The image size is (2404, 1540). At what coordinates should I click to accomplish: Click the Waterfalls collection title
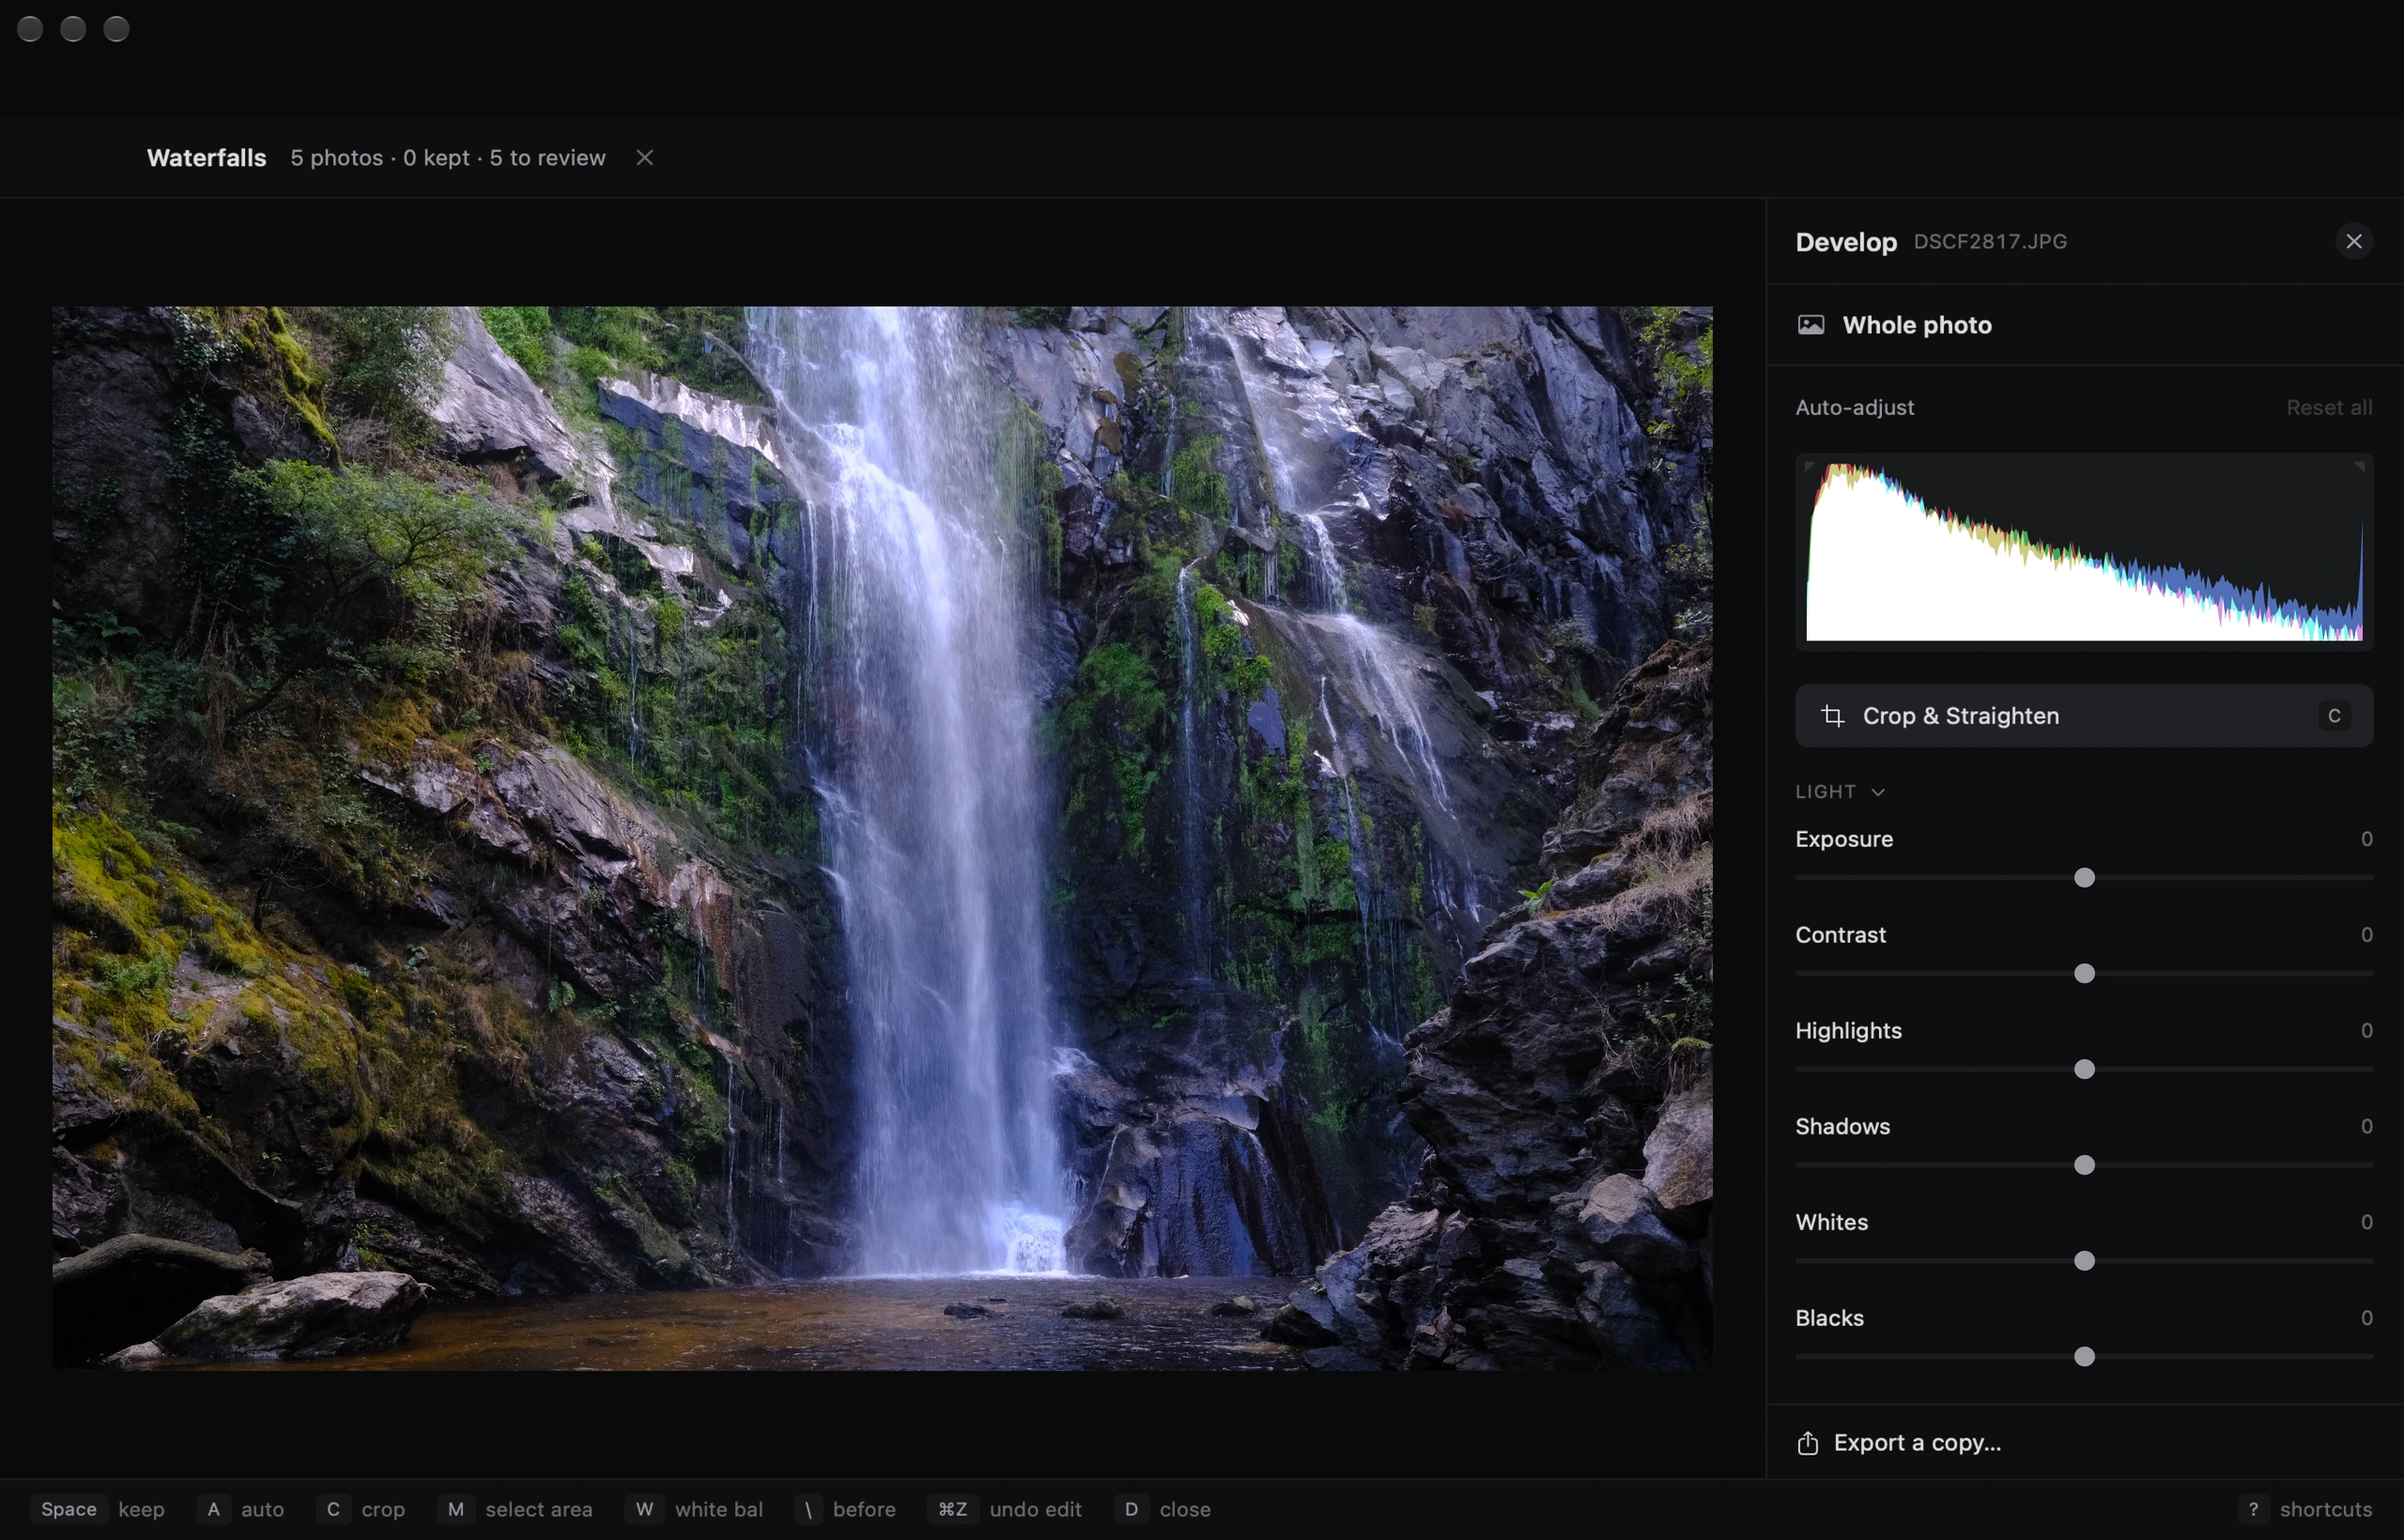tap(206, 158)
